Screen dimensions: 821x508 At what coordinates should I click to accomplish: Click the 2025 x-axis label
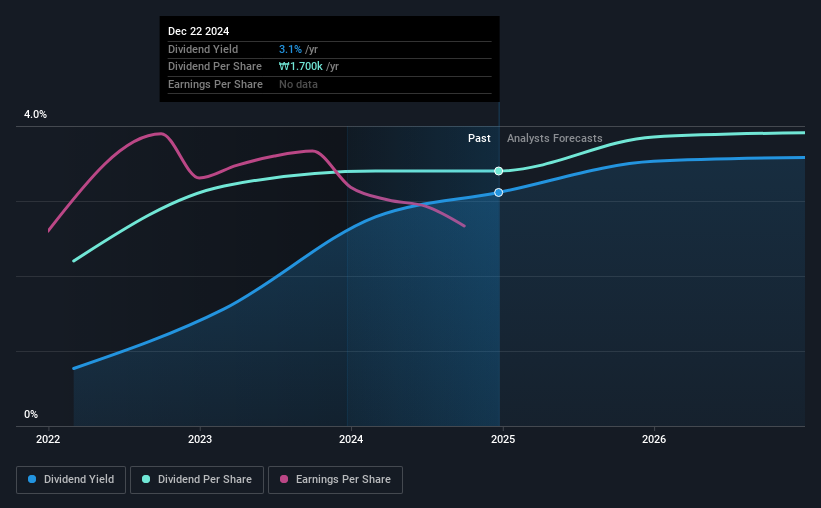coord(503,439)
